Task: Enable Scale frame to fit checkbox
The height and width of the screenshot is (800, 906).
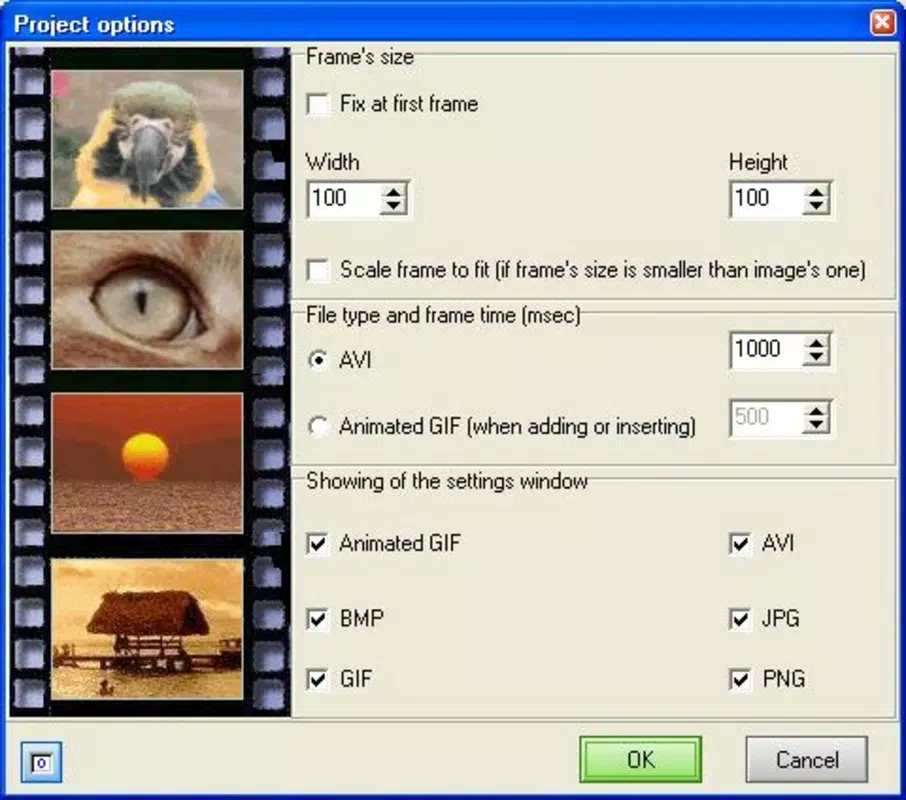Action: (x=318, y=270)
